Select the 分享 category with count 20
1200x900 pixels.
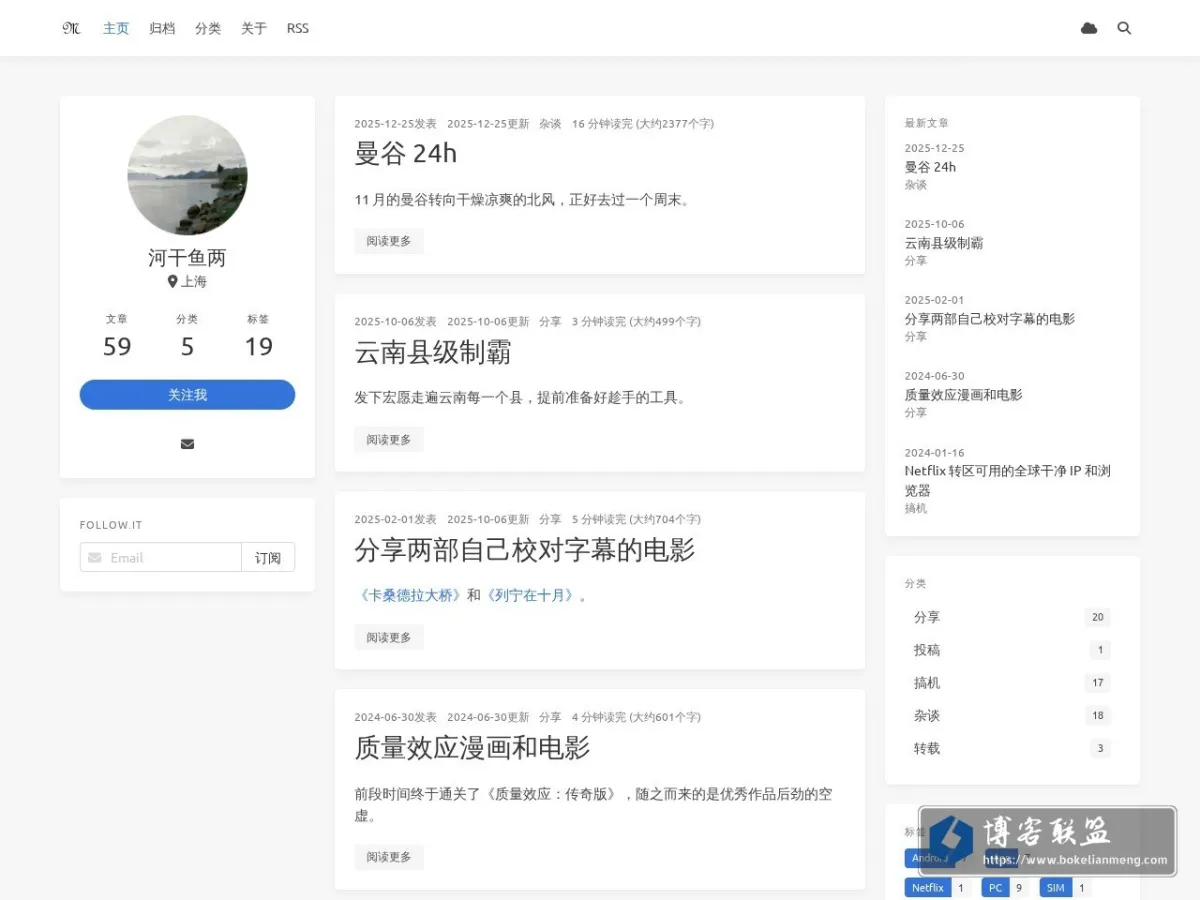pyautogui.click(x=1012, y=617)
